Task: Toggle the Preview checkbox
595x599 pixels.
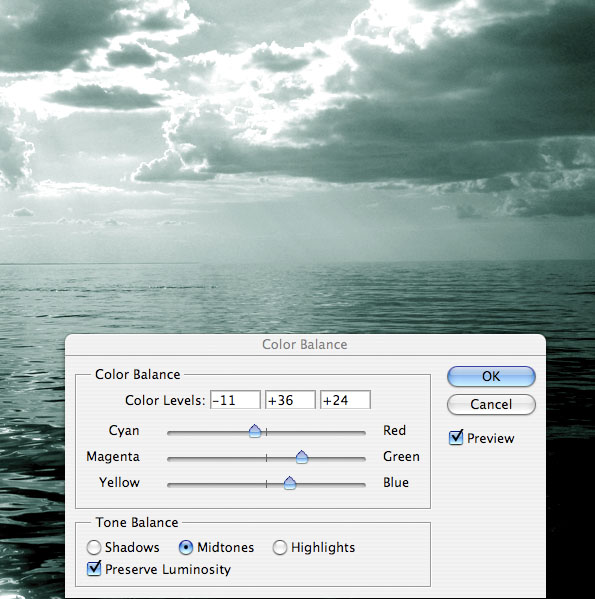Action: click(x=456, y=438)
